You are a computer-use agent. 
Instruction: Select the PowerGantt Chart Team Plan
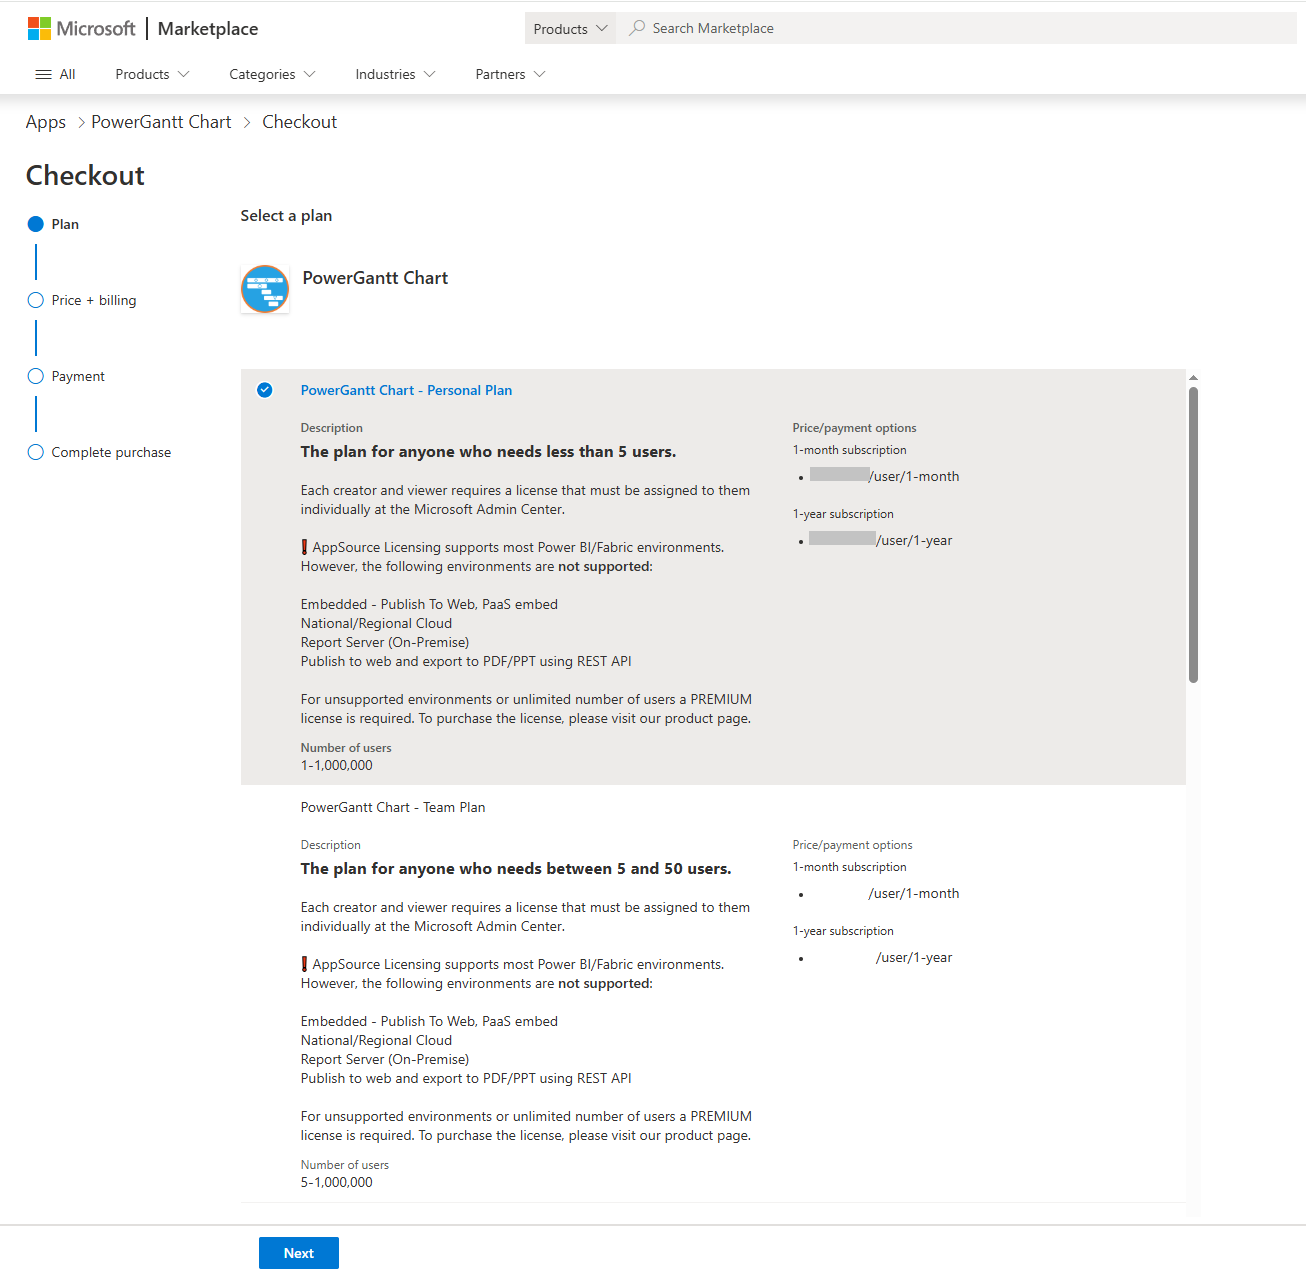pyautogui.click(x=393, y=807)
